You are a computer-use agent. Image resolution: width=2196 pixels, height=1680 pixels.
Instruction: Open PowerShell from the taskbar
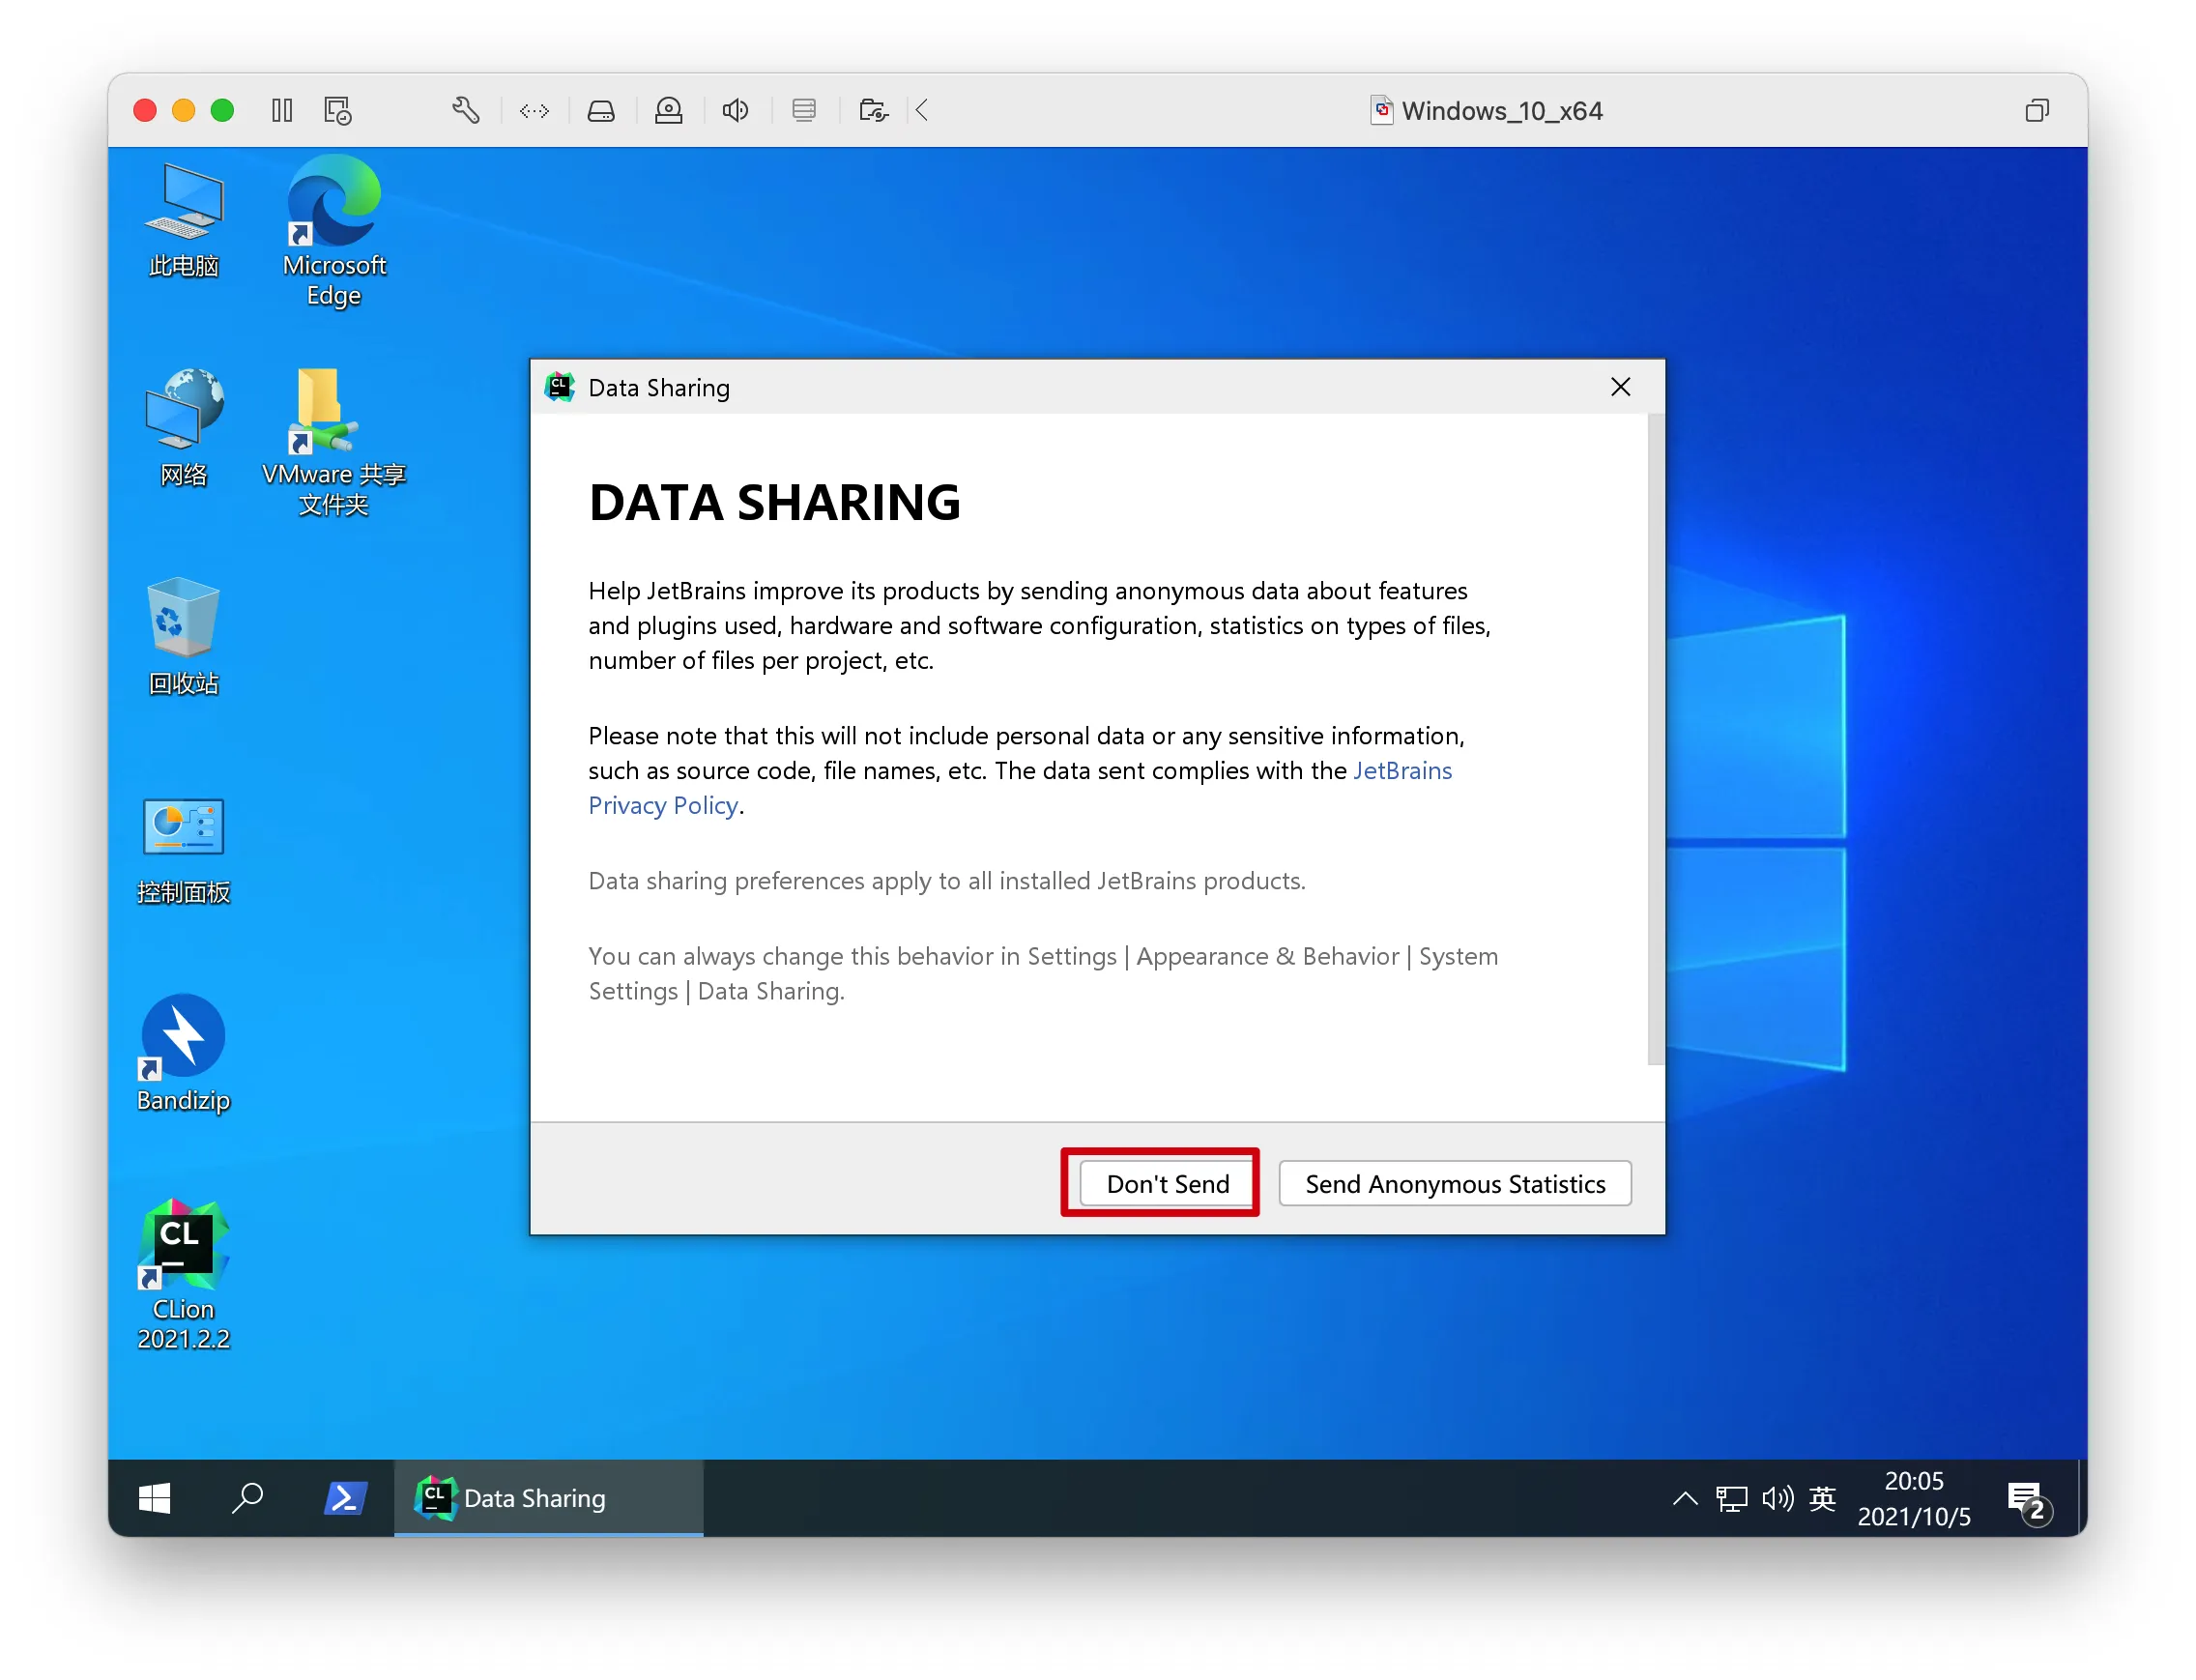(x=345, y=1498)
